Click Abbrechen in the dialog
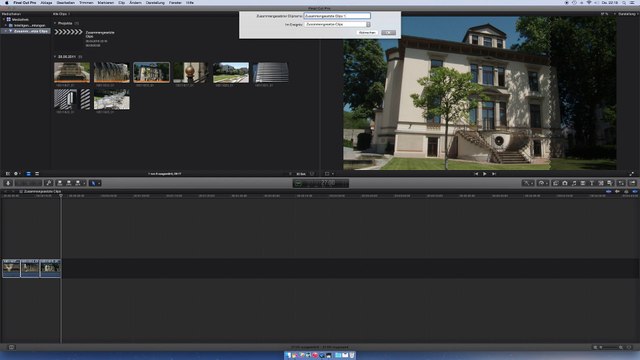Viewport: 640px width, 360px height. 367,33
